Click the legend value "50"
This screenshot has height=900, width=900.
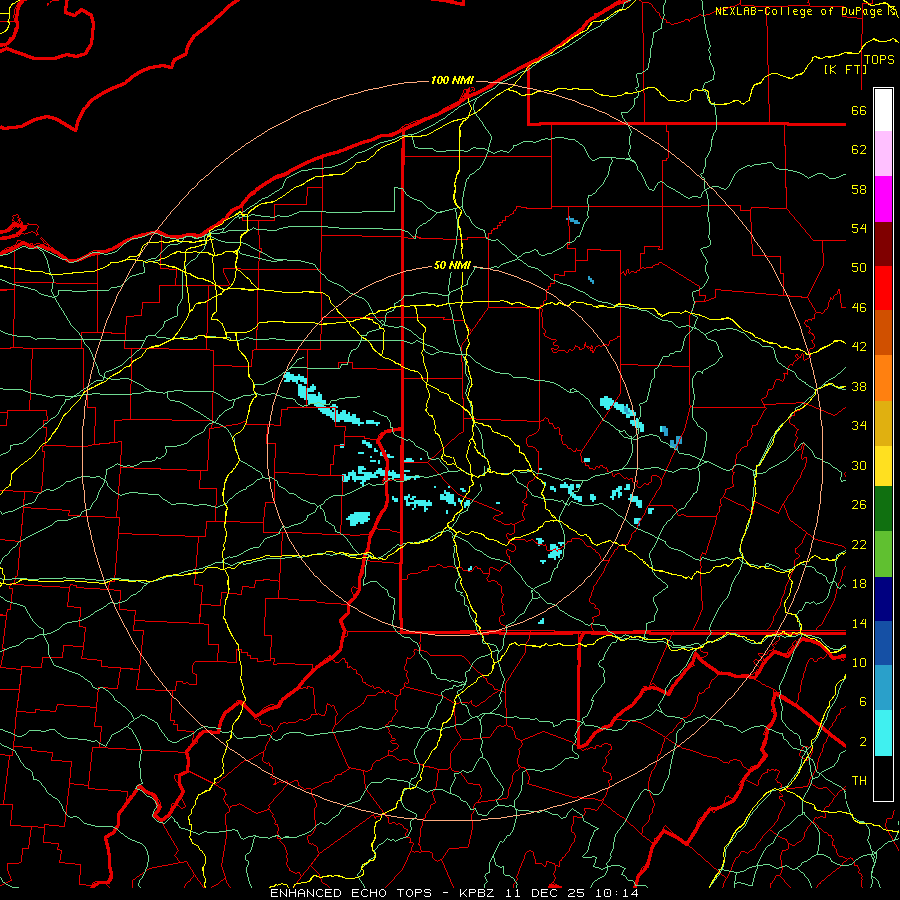pos(859,268)
